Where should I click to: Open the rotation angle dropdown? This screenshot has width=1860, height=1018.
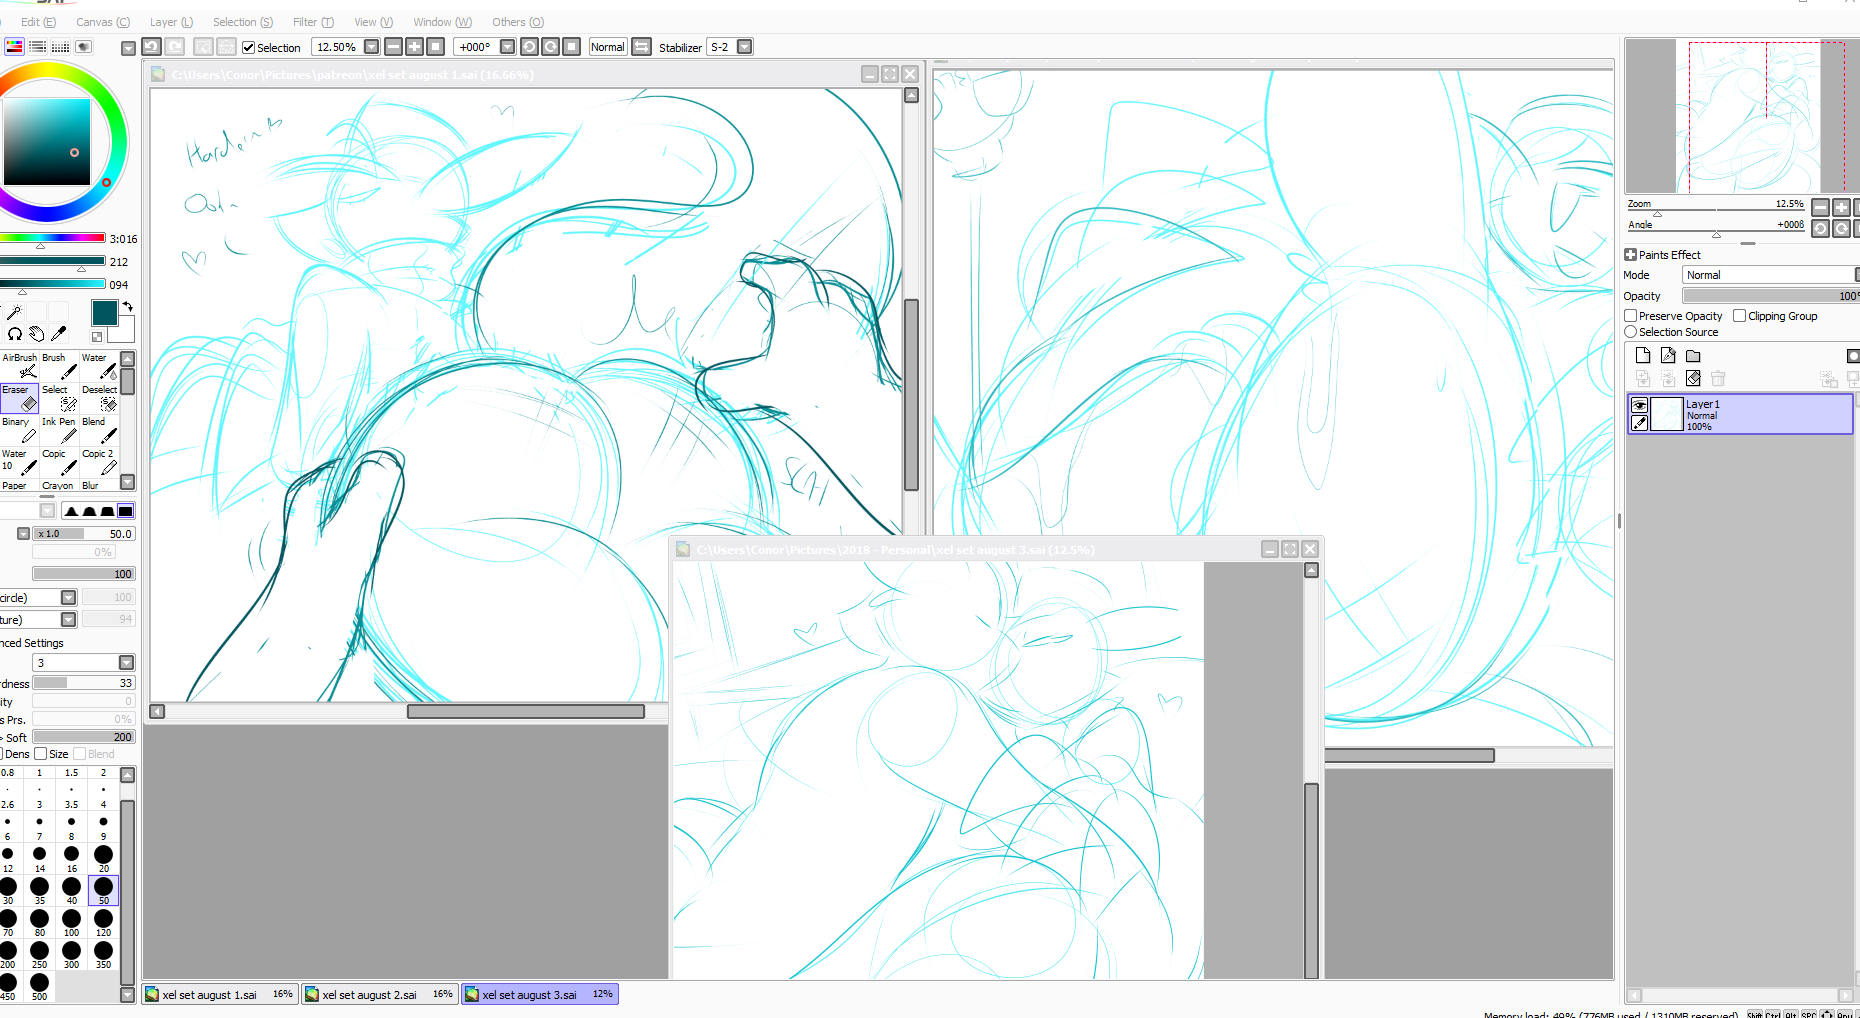point(507,47)
